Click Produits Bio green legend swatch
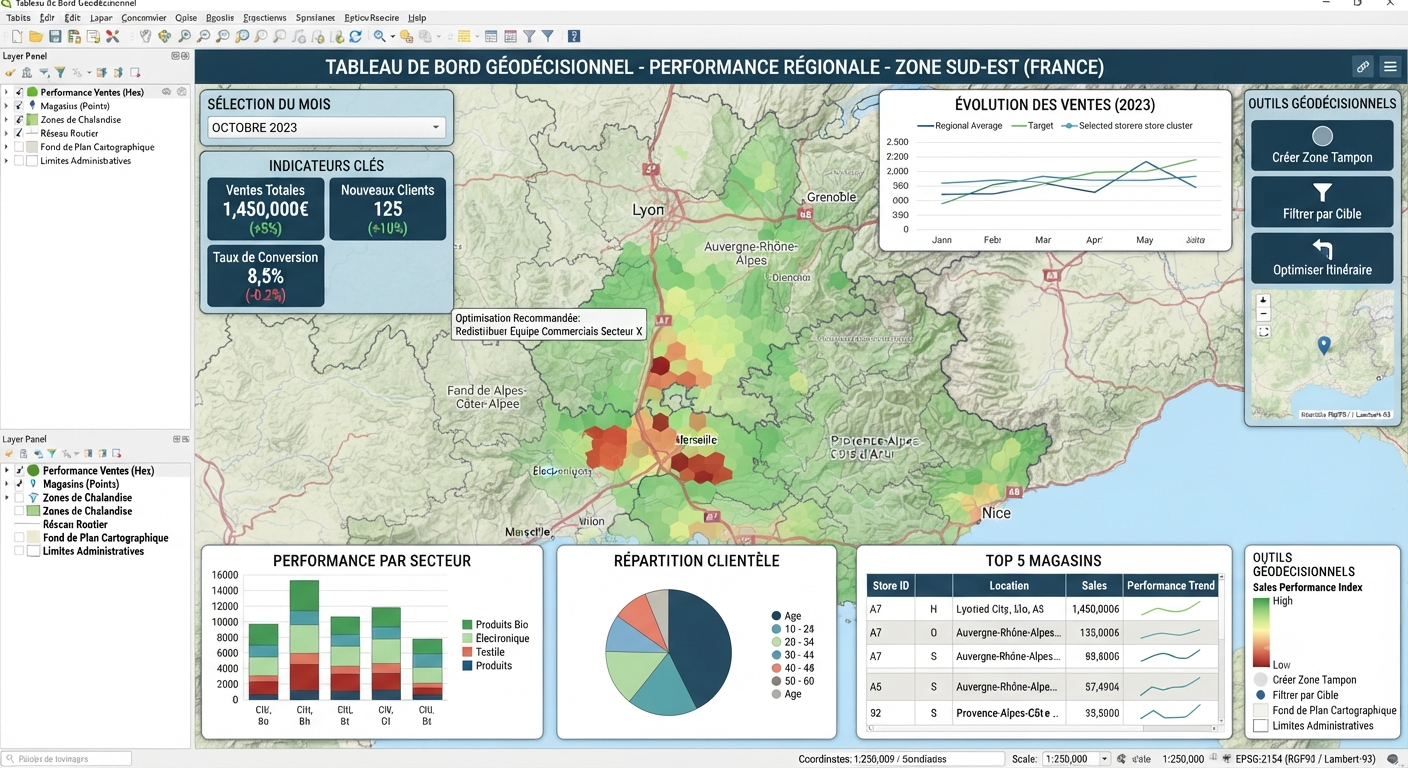The image size is (1408, 768). [467, 624]
